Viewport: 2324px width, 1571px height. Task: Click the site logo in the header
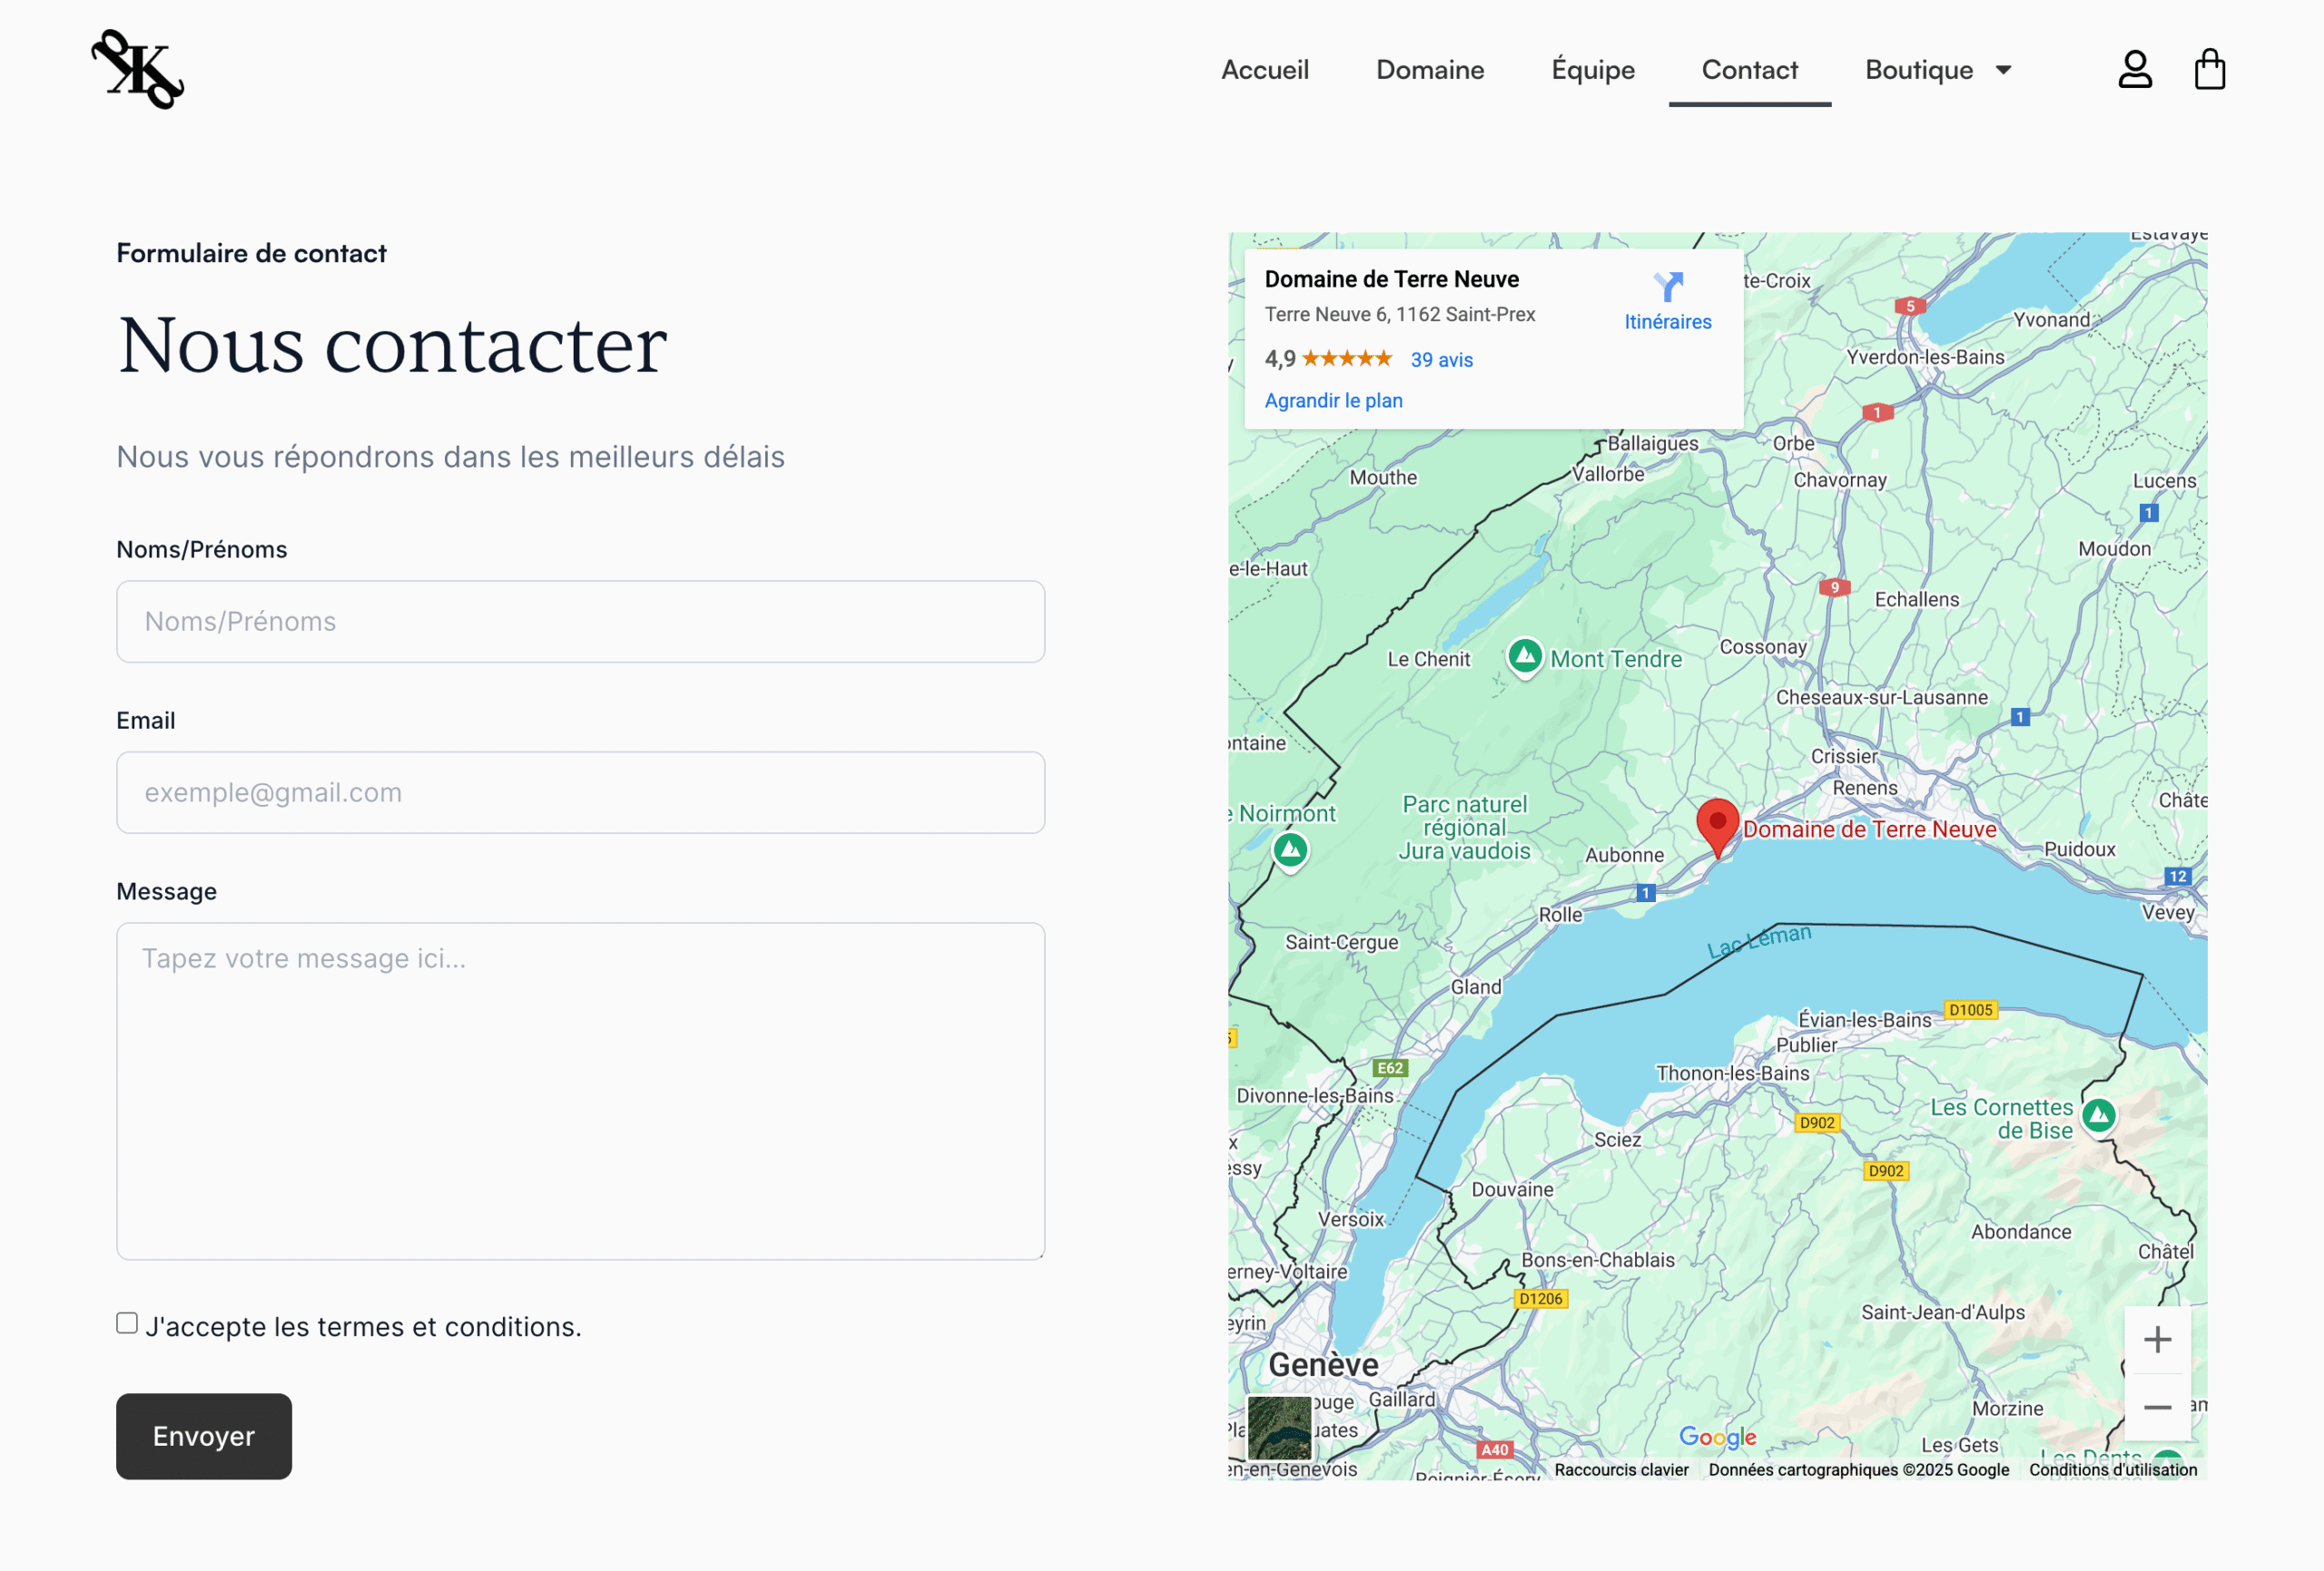(x=138, y=69)
